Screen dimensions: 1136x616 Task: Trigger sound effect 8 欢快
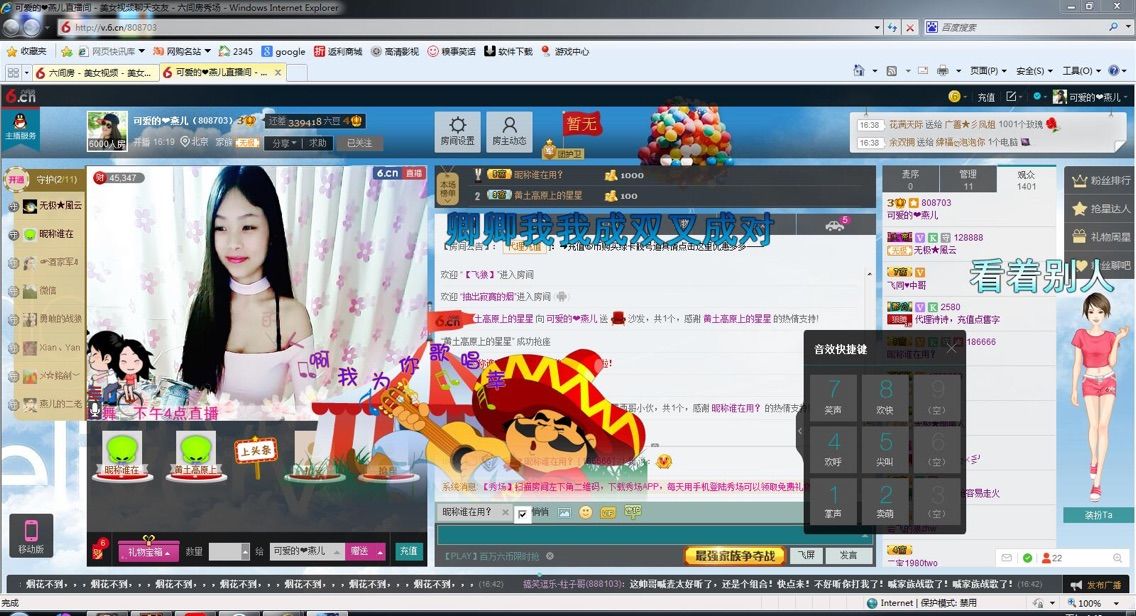885,396
